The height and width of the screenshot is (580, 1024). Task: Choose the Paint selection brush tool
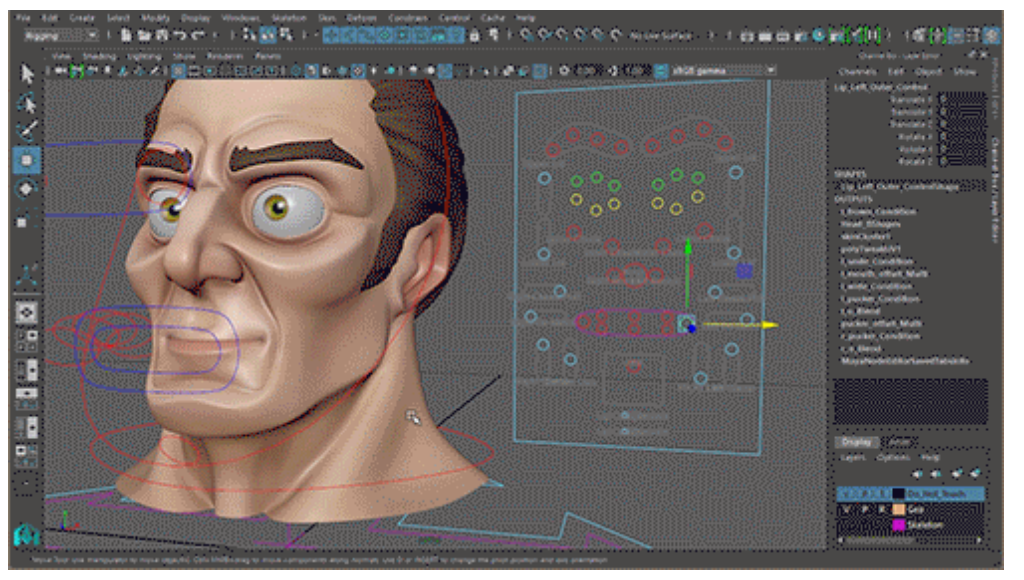[27, 130]
